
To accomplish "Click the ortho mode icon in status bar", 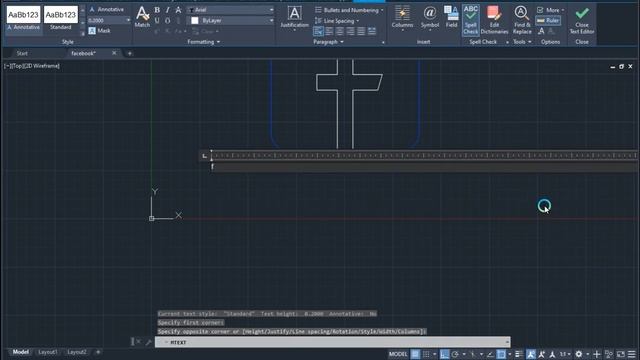I will [444, 354].
